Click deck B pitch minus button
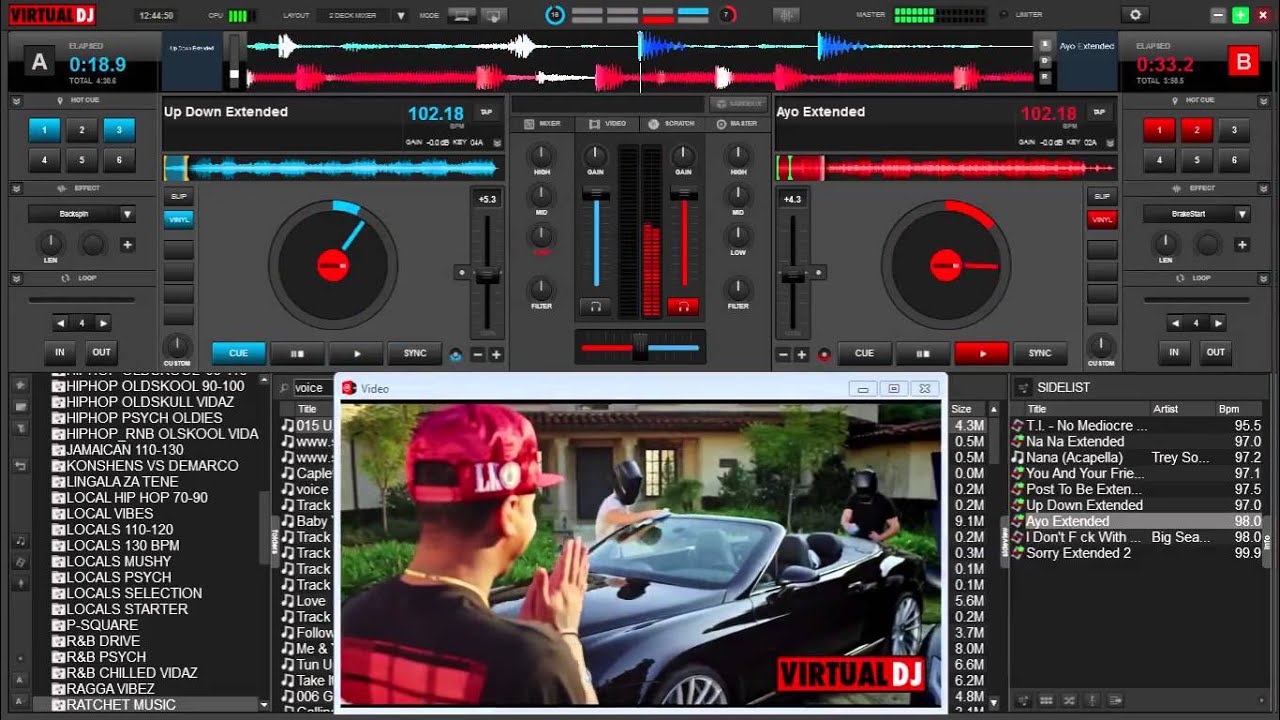The height and width of the screenshot is (720, 1280). (783, 354)
